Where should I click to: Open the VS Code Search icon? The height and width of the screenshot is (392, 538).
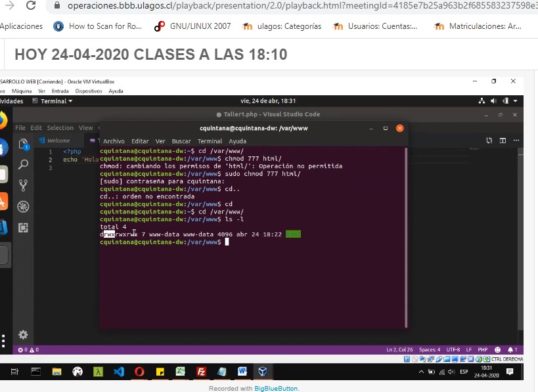23,164
